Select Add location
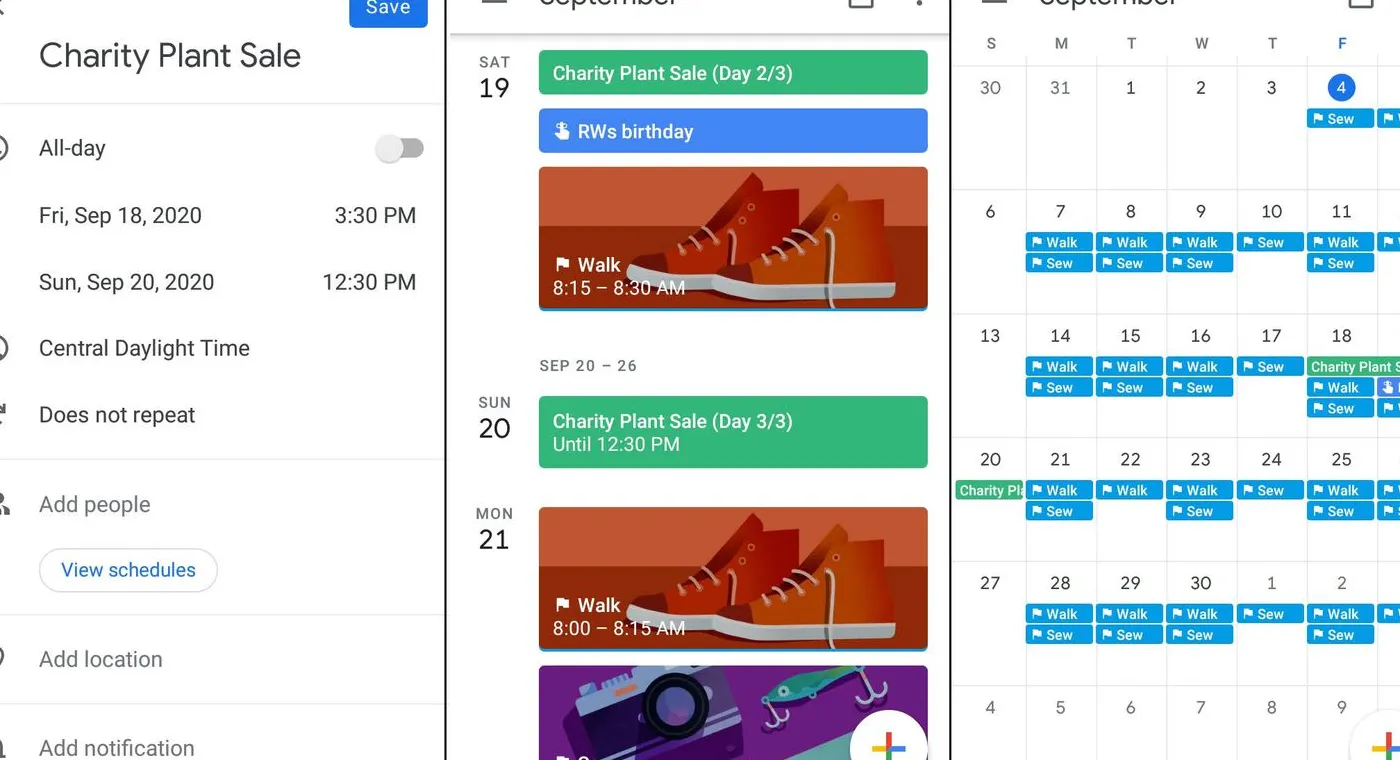Viewport: 1400px width, 760px height. pyautogui.click(x=101, y=659)
